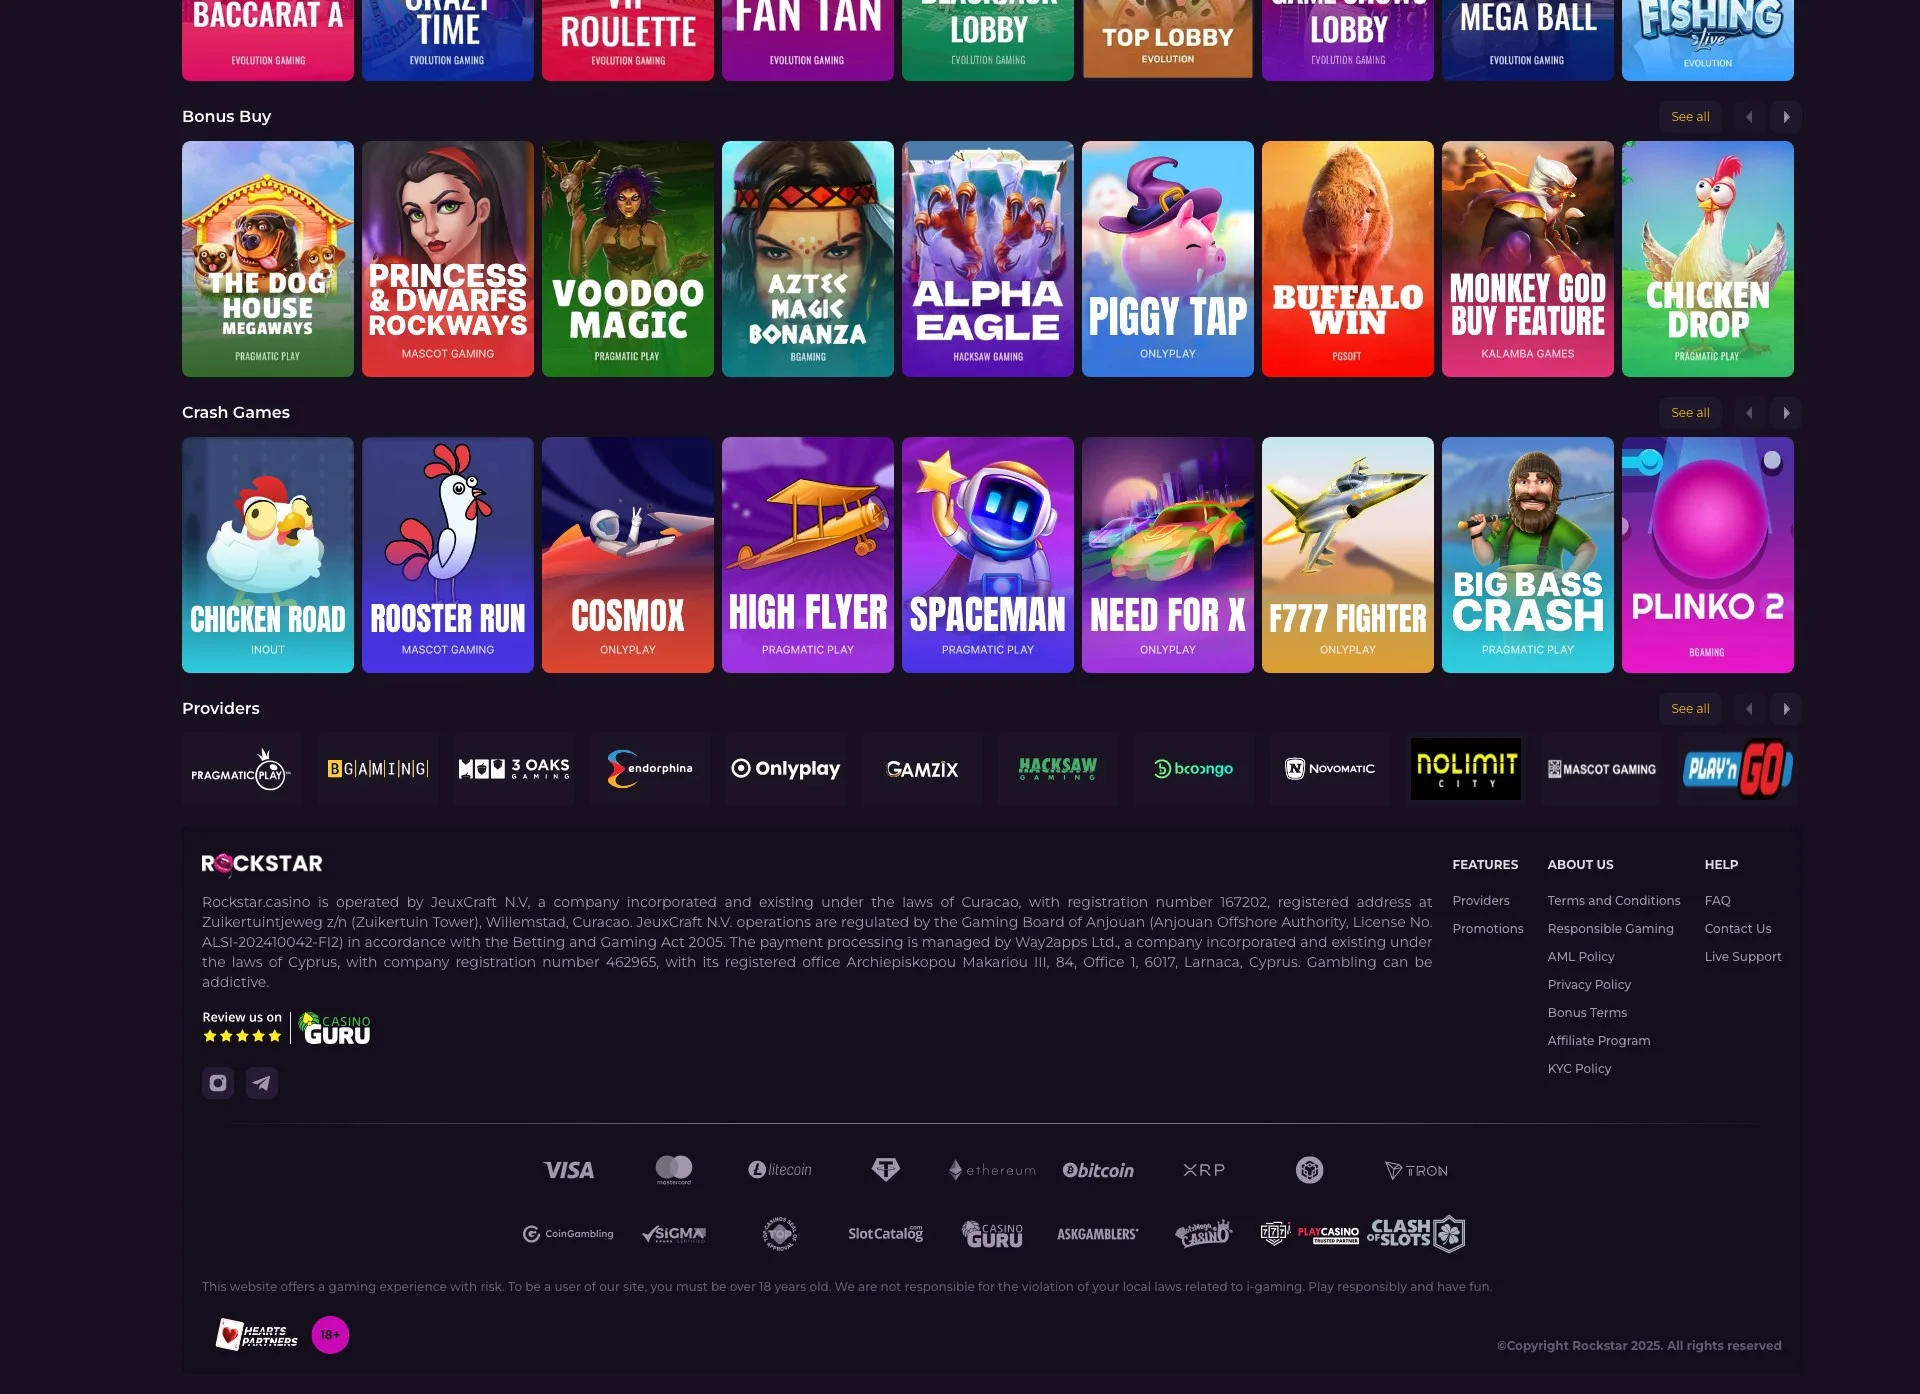Select the Pragmatic Play provider logo
The width and height of the screenshot is (1920, 1394).
241,769
